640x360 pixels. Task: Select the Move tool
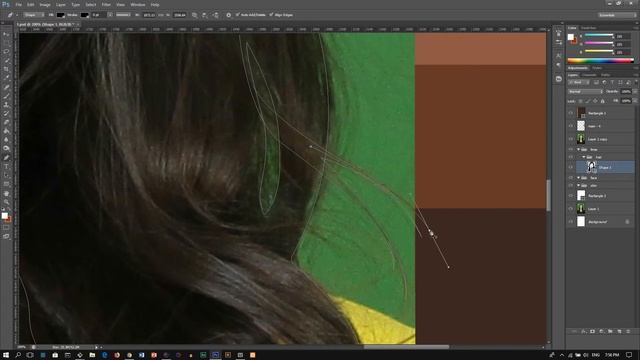6,35
